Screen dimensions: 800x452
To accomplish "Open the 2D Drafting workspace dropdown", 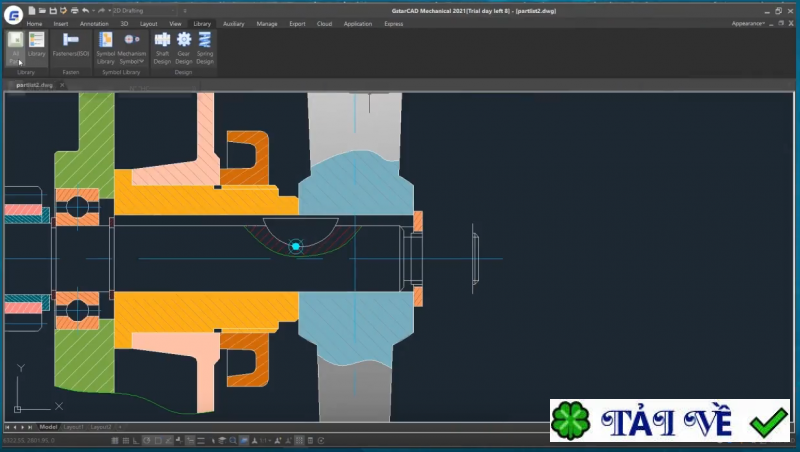I will [x=145, y=10].
